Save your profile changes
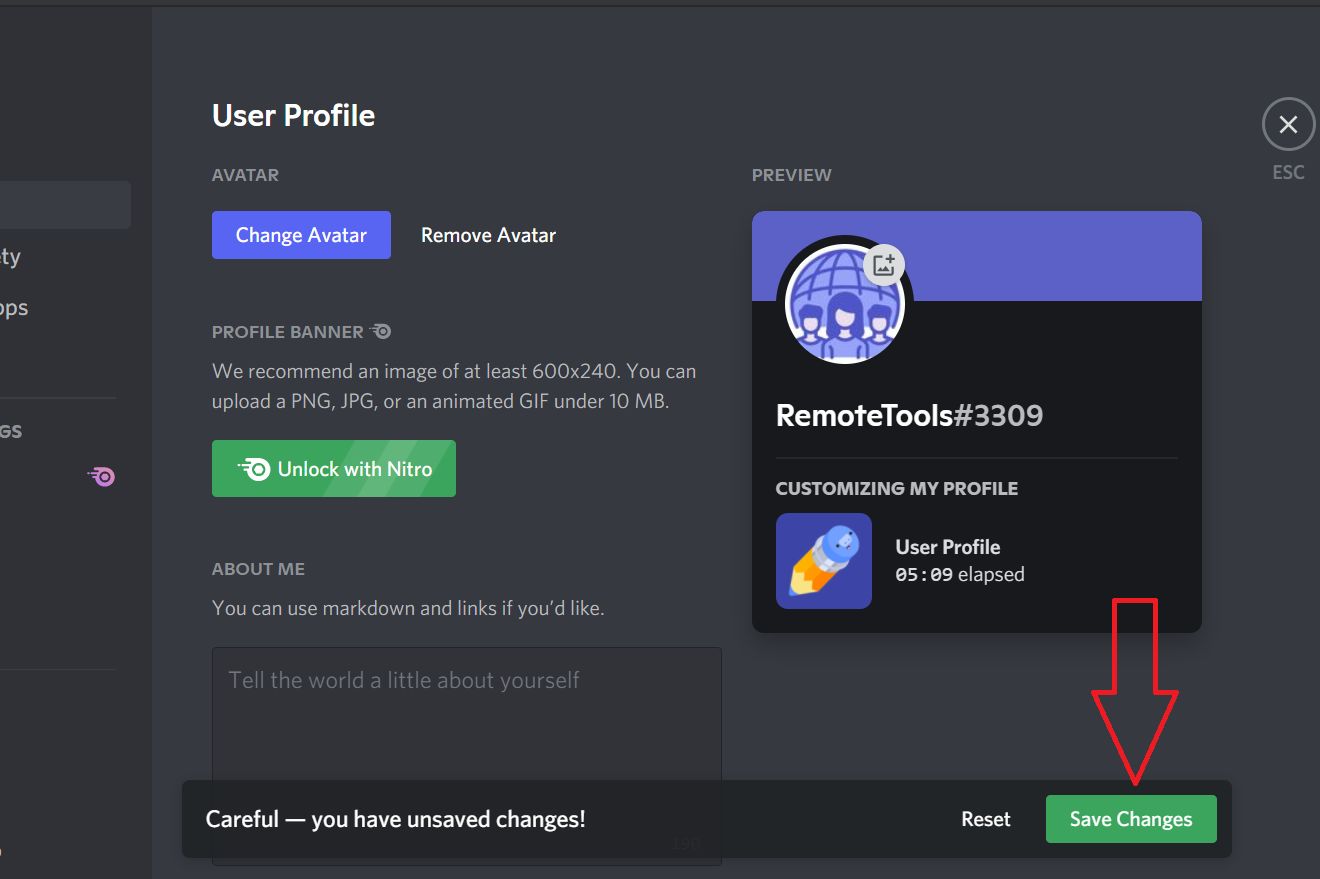 tap(1131, 818)
